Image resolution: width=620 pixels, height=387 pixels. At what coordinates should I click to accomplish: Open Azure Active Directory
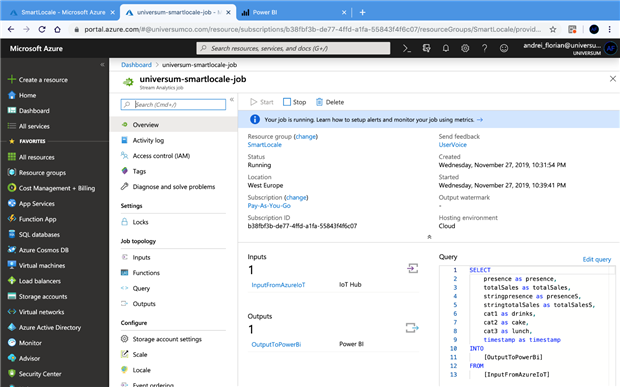pos(44,327)
